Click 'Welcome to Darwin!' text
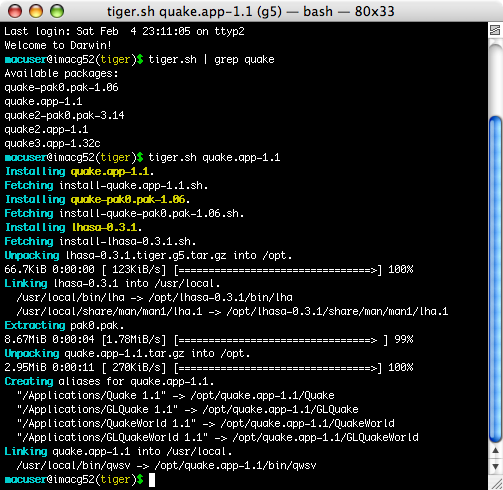Screen dimensions: 503x490 pyautogui.click(x=58, y=45)
